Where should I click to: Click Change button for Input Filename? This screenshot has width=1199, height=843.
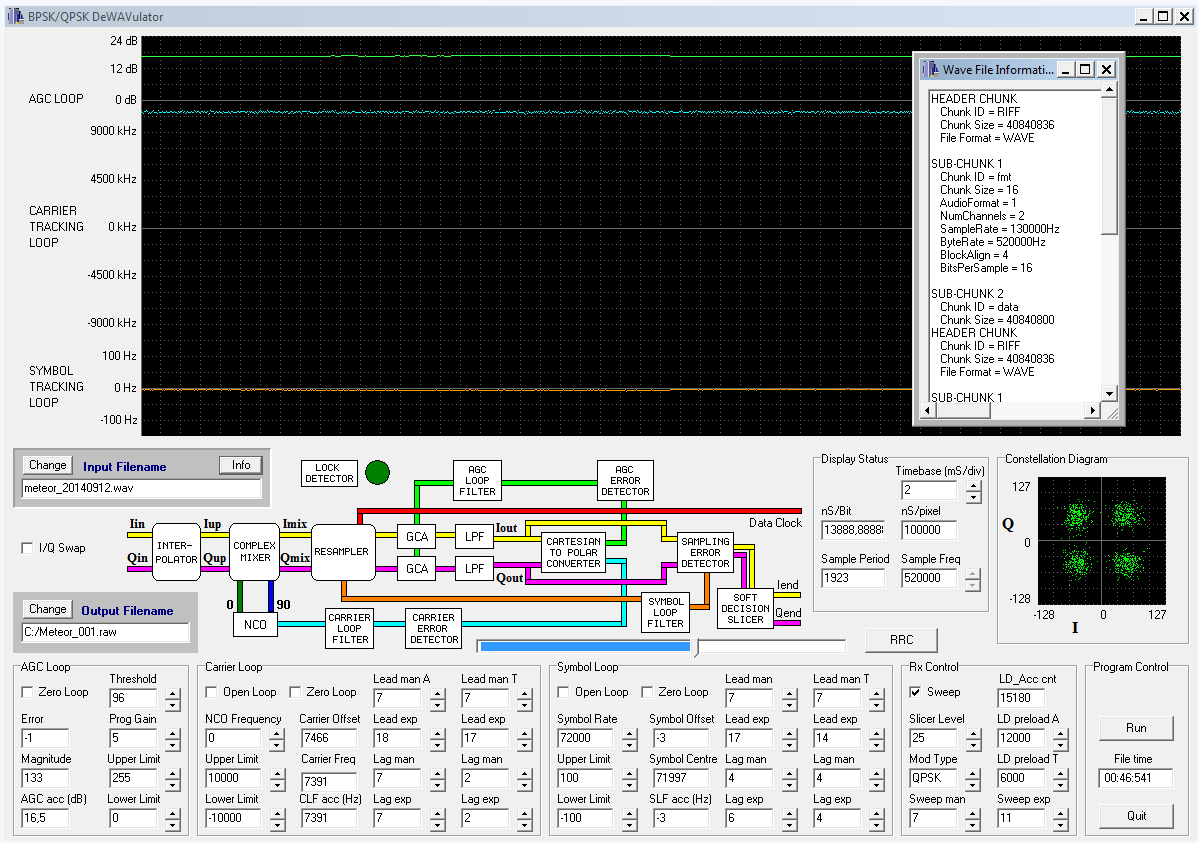47,465
